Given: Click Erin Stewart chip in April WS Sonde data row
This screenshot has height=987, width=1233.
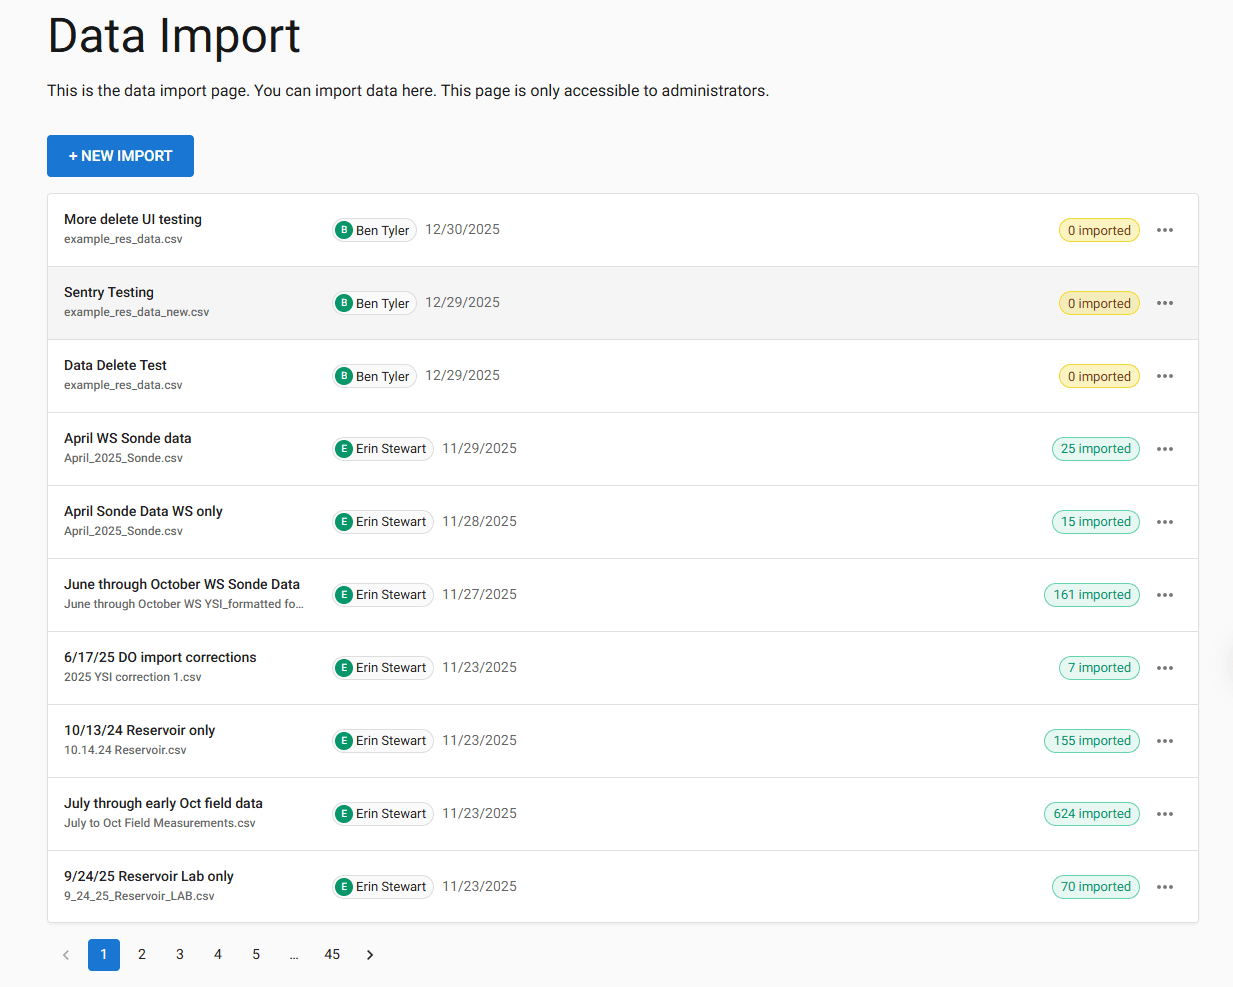Looking at the screenshot, I should (x=383, y=449).
